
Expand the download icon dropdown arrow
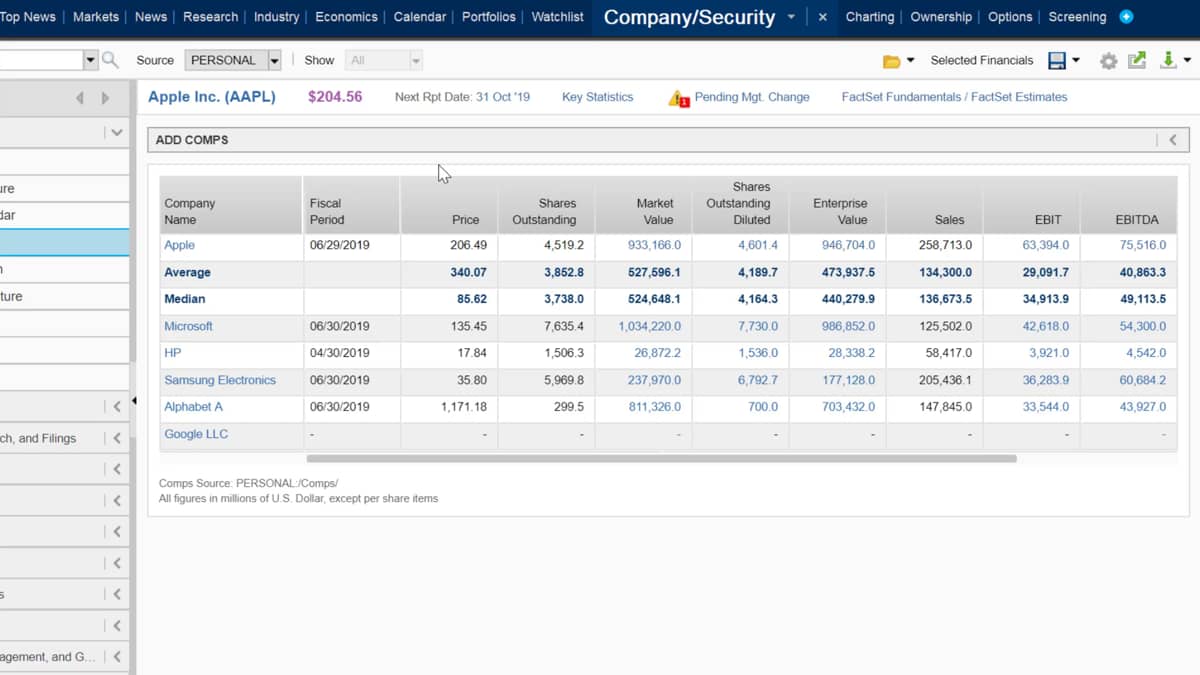pos(1187,61)
